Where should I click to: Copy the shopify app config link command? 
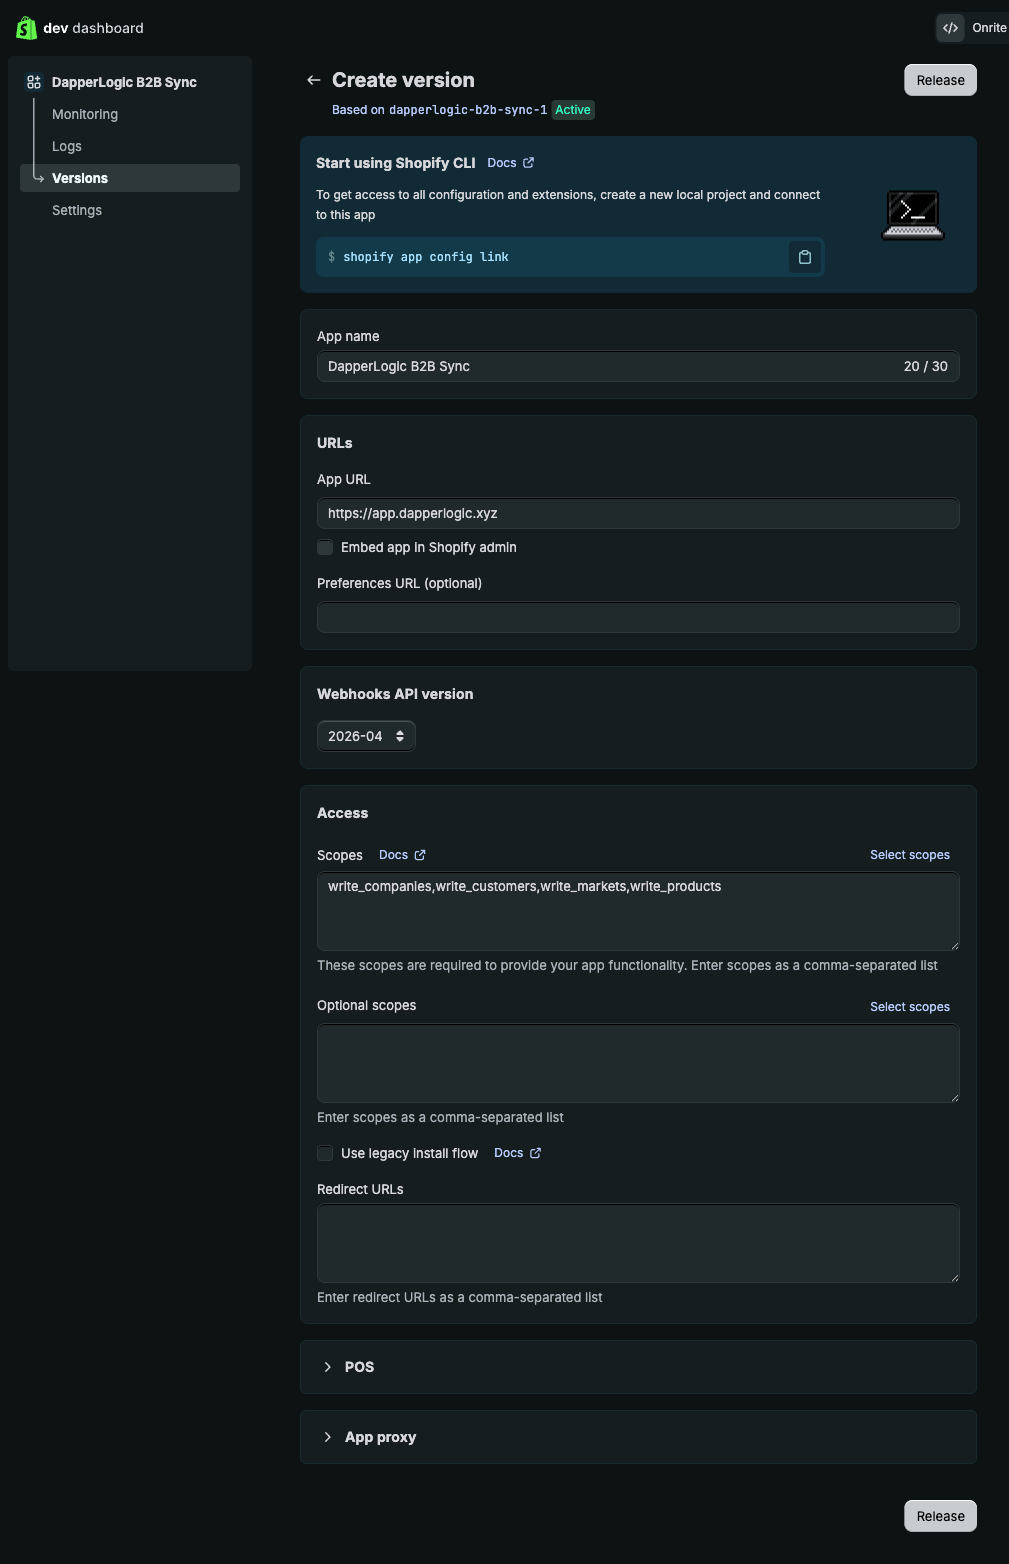point(805,257)
